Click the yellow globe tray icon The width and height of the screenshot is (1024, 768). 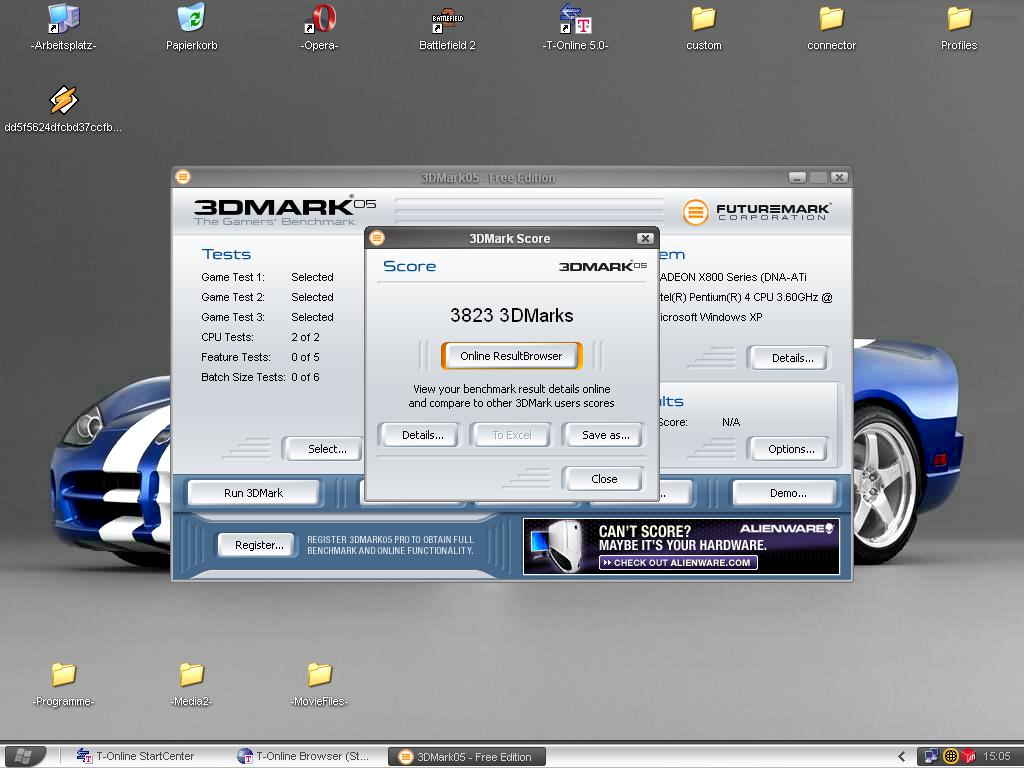[951, 756]
